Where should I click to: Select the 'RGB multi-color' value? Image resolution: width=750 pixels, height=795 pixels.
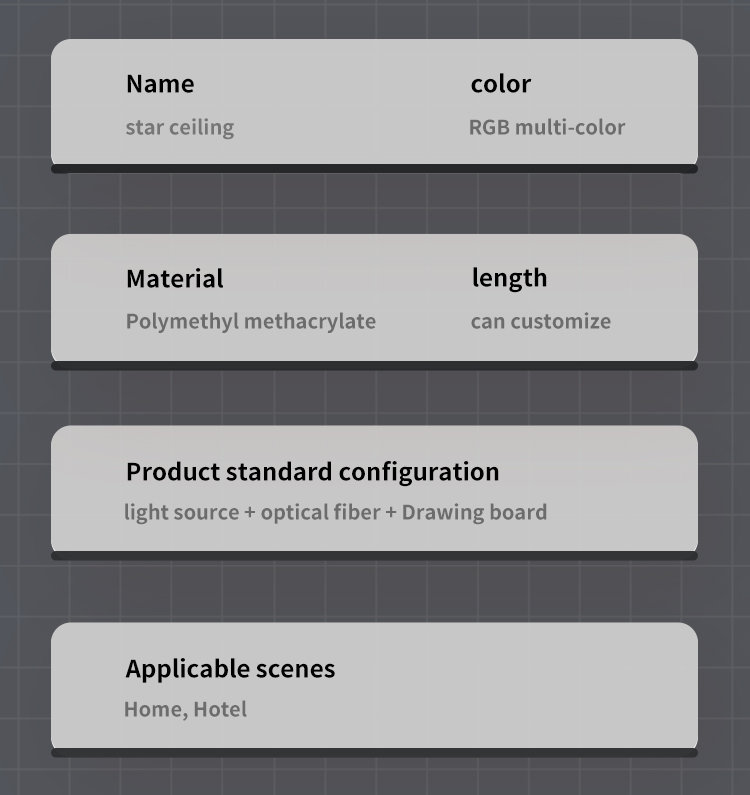[547, 127]
